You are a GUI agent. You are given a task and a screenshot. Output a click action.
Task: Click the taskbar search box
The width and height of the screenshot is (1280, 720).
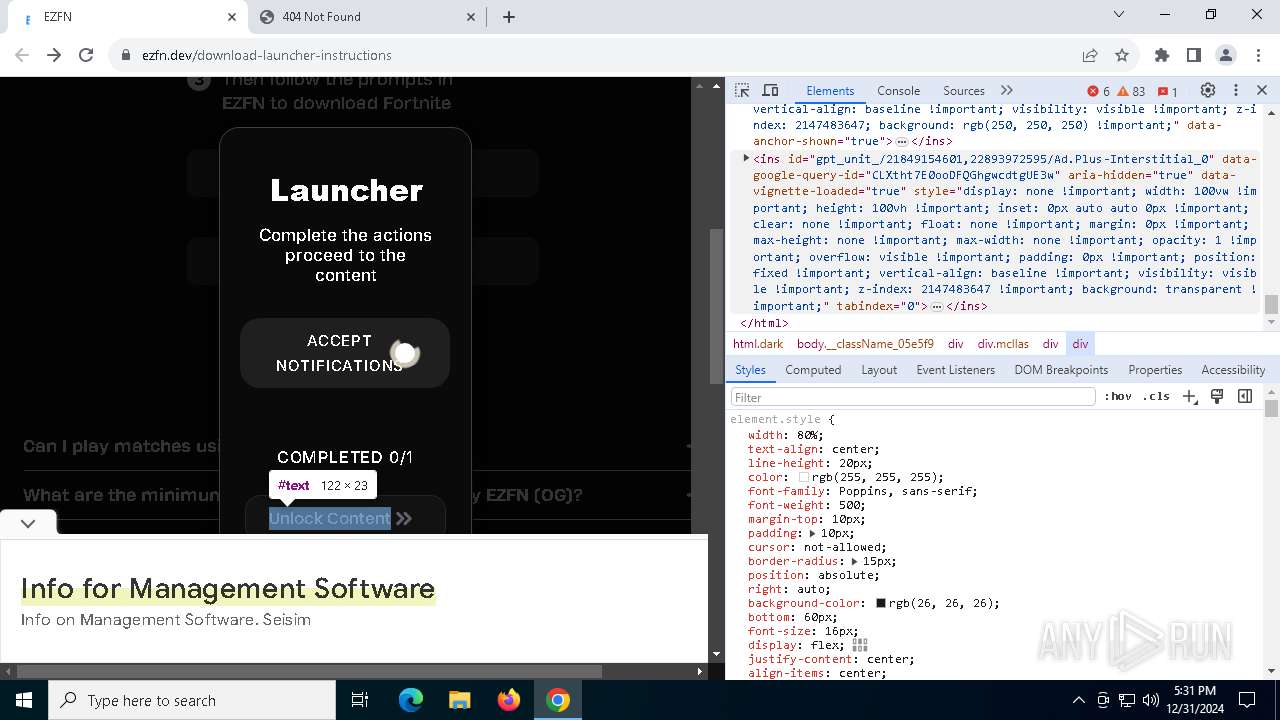[x=192, y=700]
